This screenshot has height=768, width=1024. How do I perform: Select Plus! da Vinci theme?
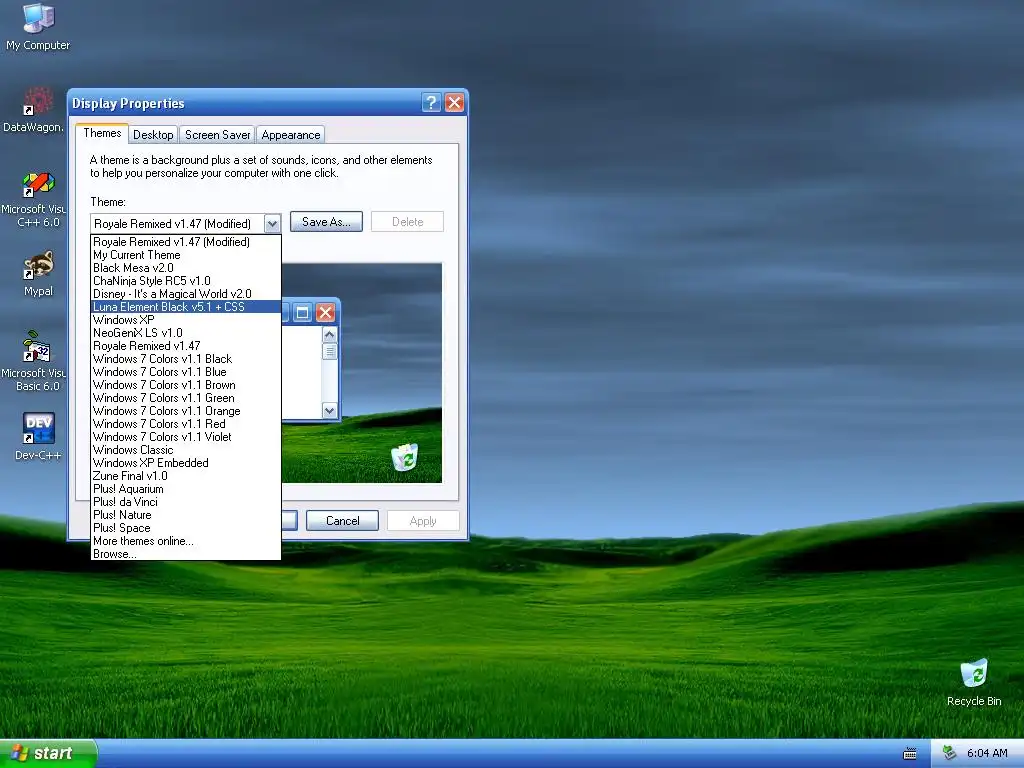pyautogui.click(x=186, y=502)
